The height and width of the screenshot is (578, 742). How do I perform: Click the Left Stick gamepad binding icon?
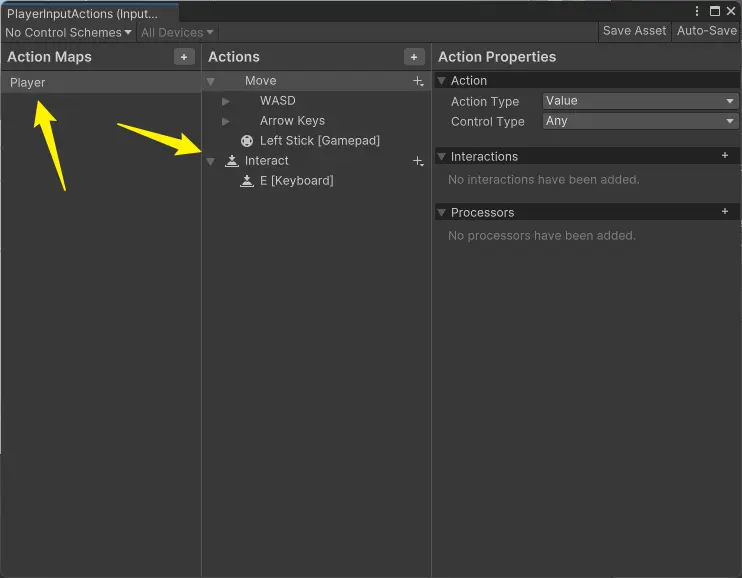pyautogui.click(x=247, y=141)
